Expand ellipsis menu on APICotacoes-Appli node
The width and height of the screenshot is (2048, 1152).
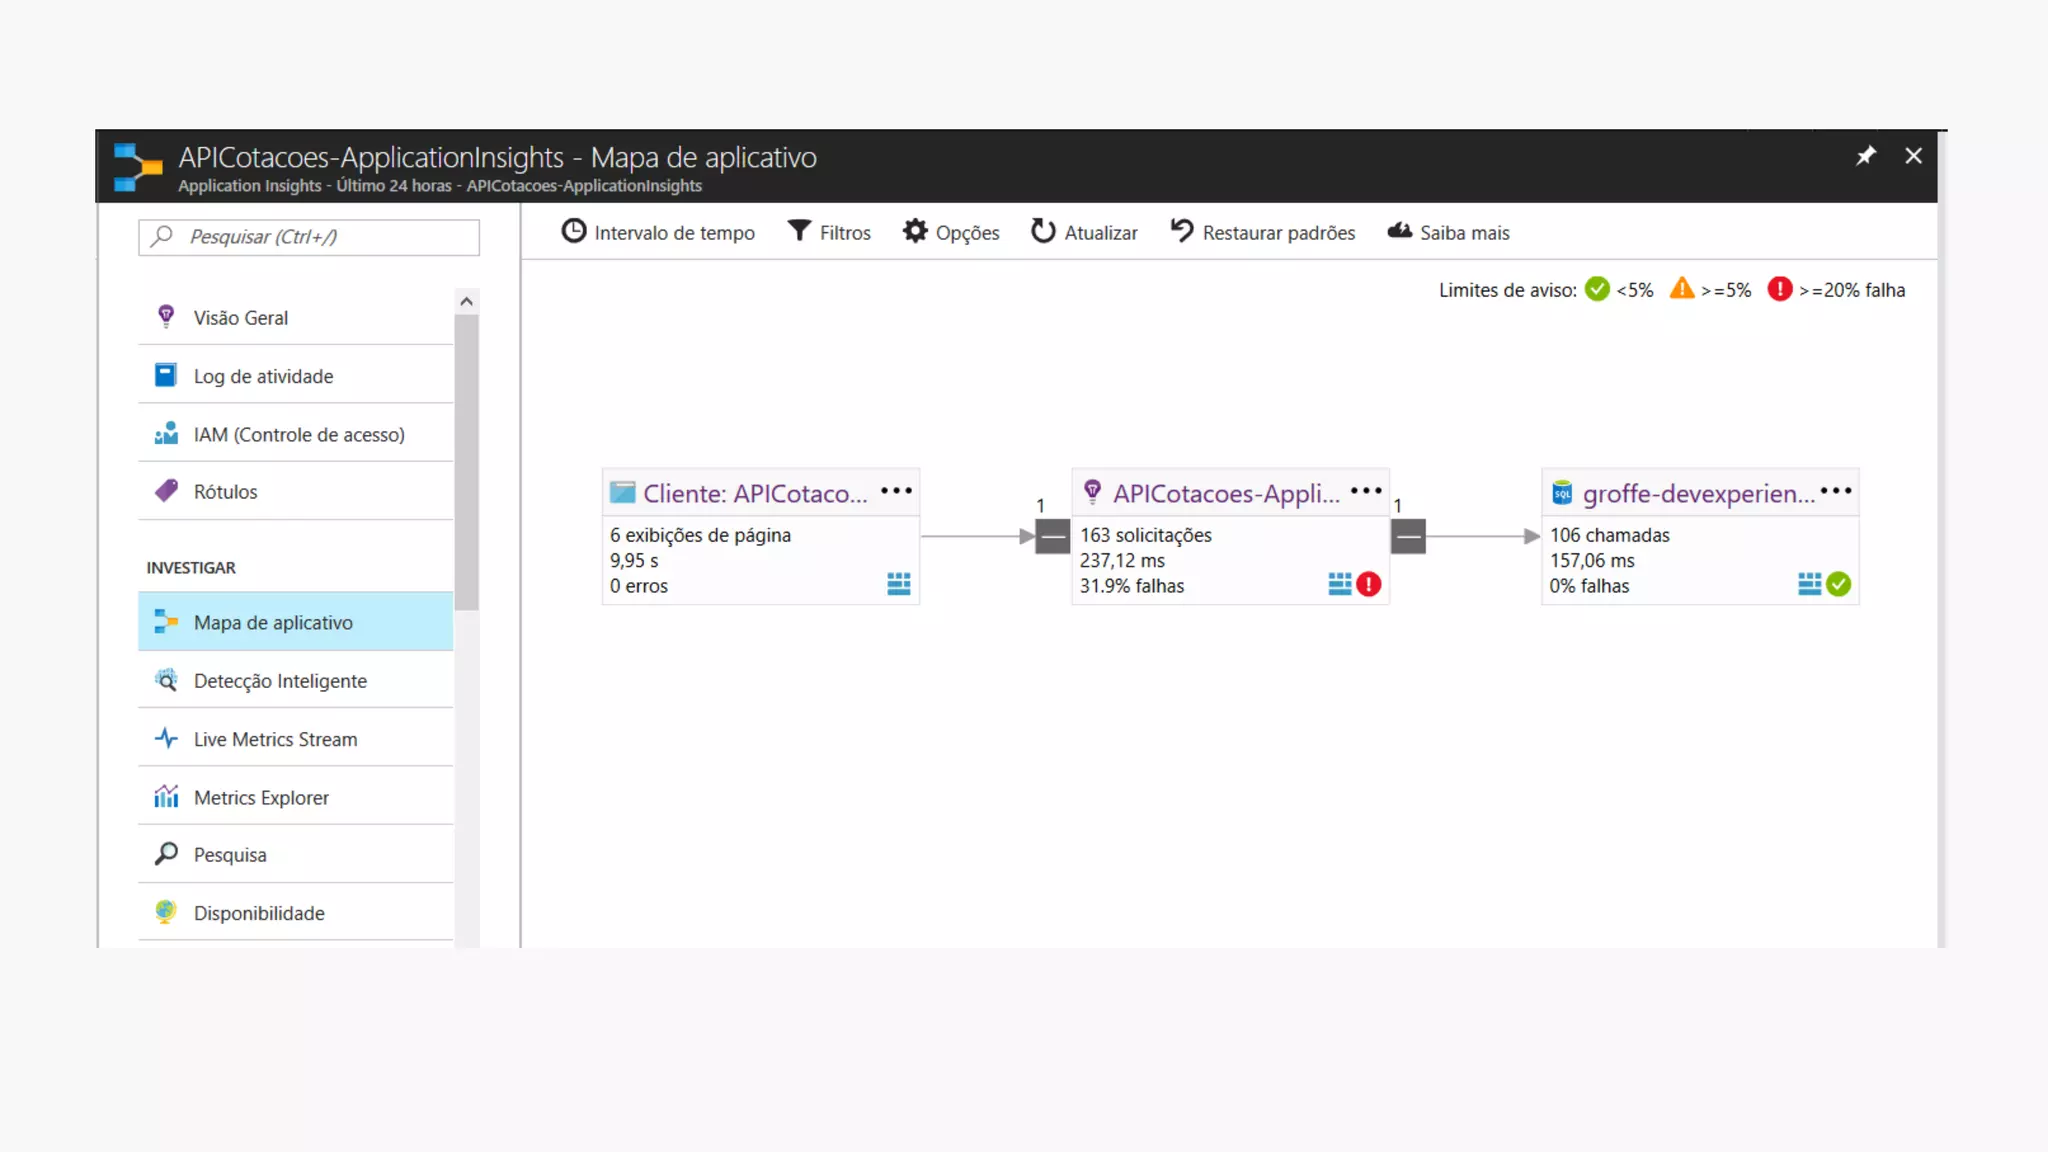[1366, 491]
